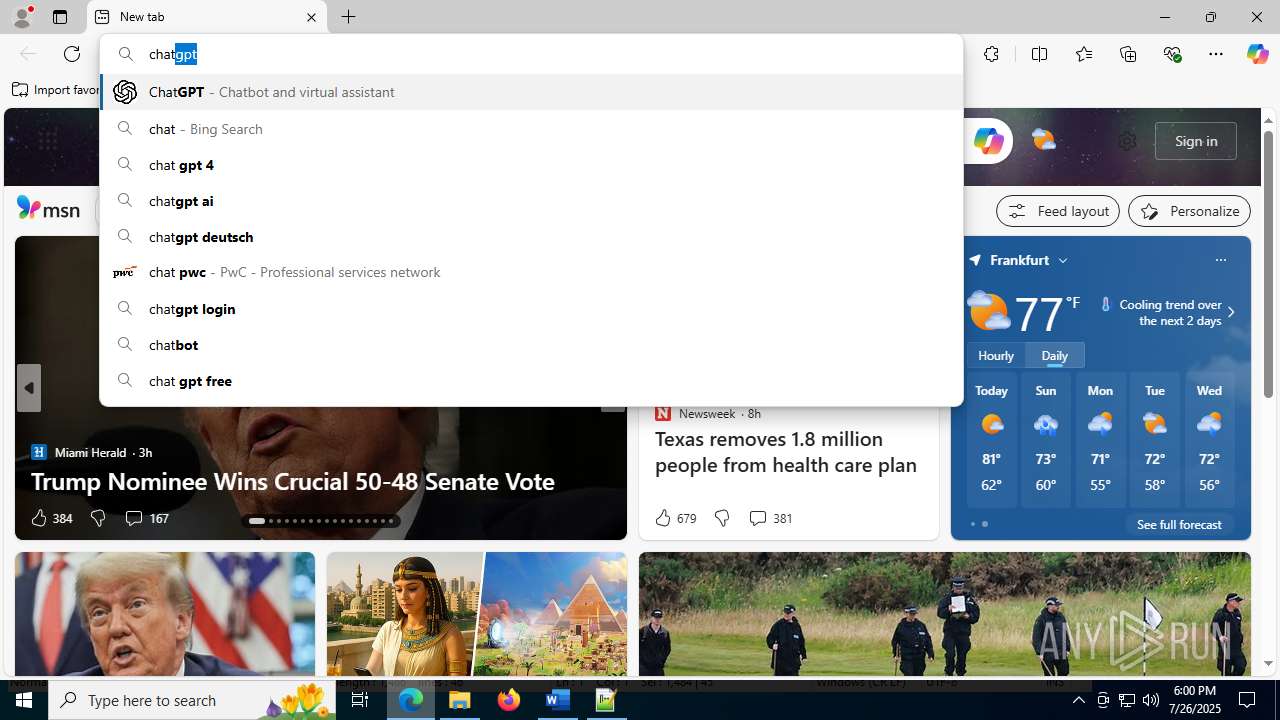Viewport: 1280px width, 720px height.
Task: Open the police officers field photo story
Action: [x=944, y=615]
